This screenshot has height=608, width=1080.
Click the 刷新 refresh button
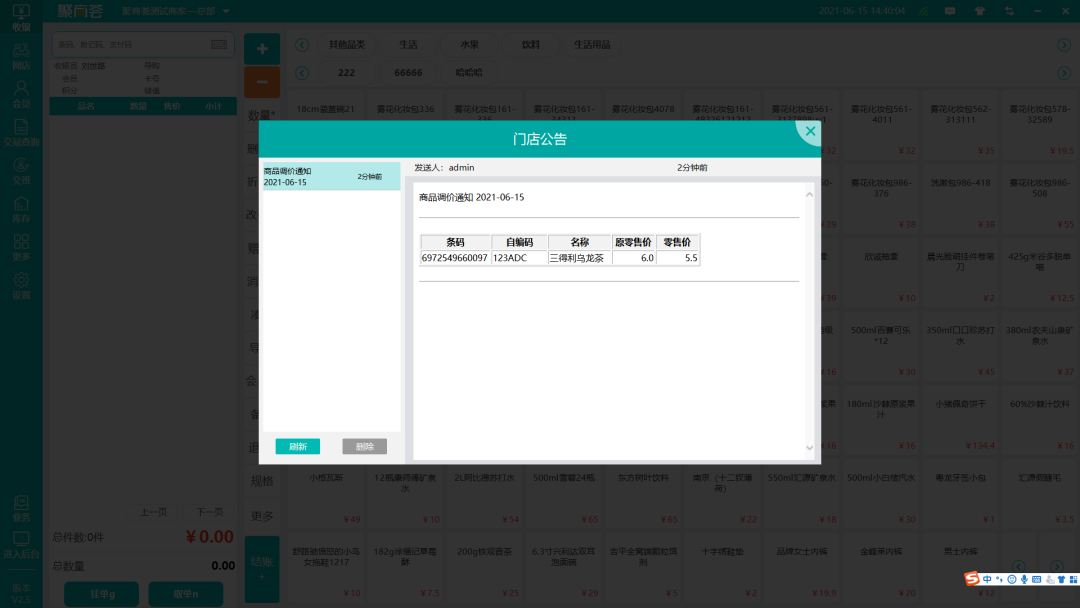click(297, 447)
